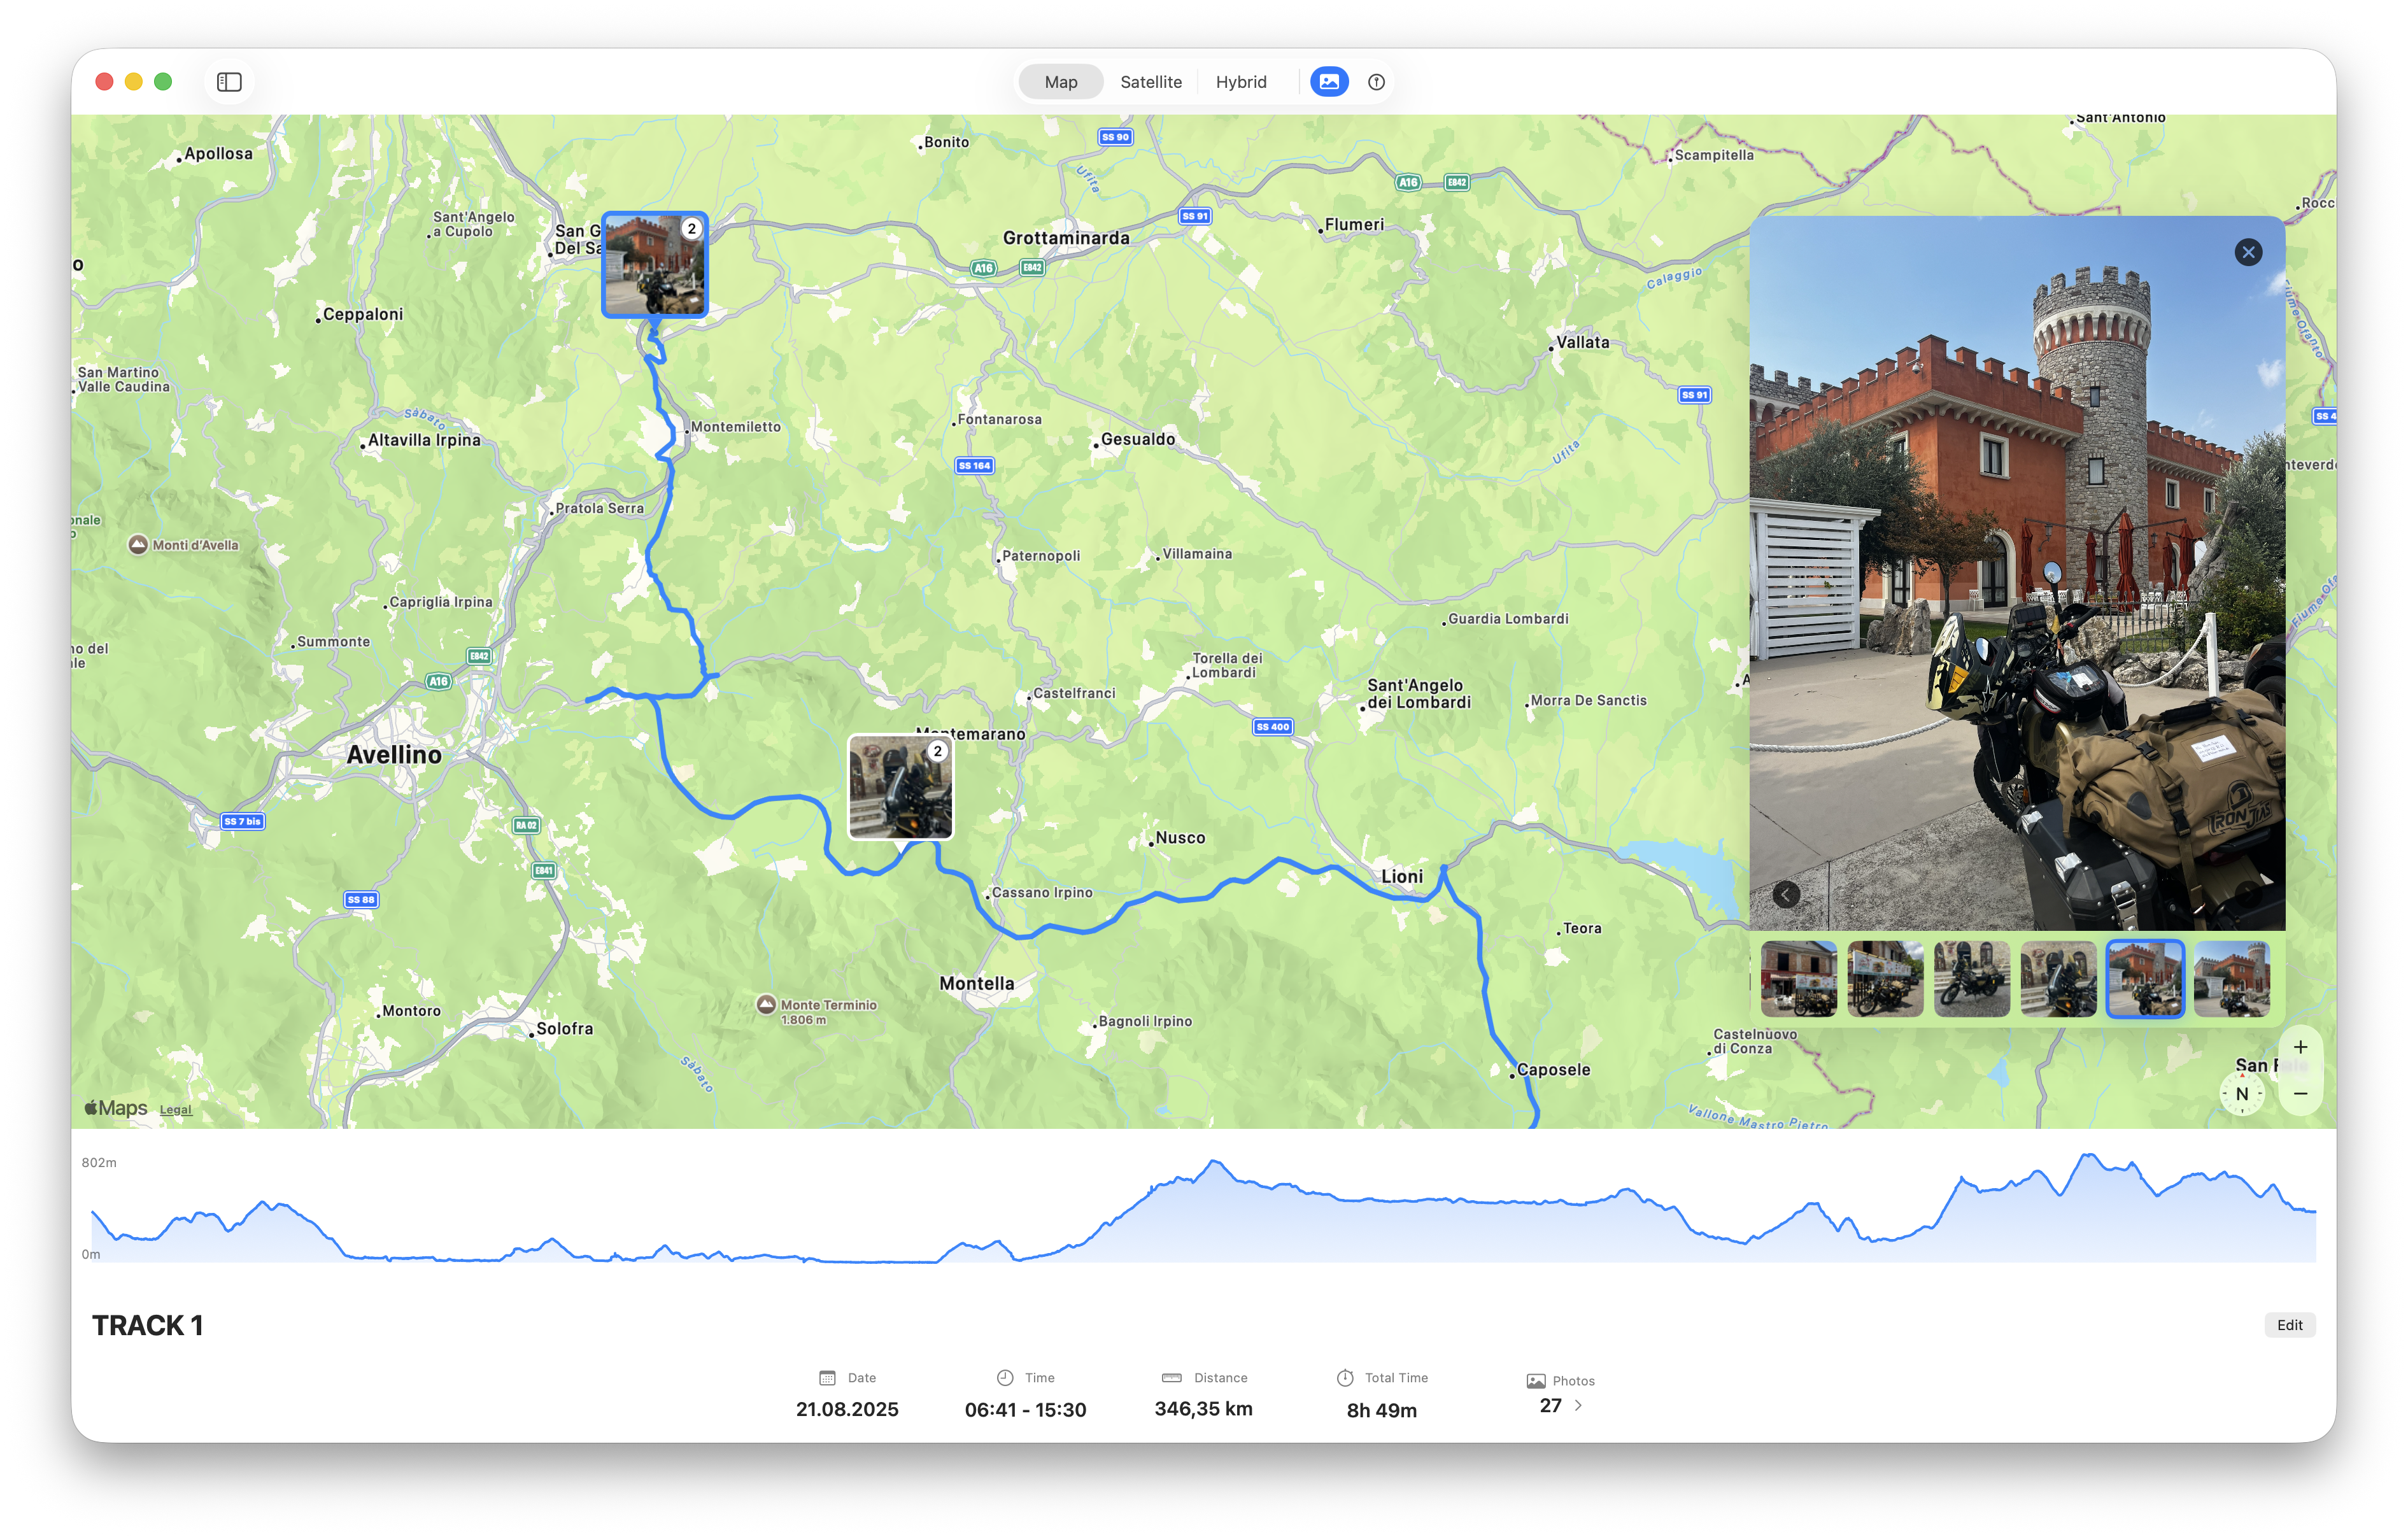This screenshot has width=2408, height=1537.
Task: Select the Map view mode
Action: [1060, 81]
